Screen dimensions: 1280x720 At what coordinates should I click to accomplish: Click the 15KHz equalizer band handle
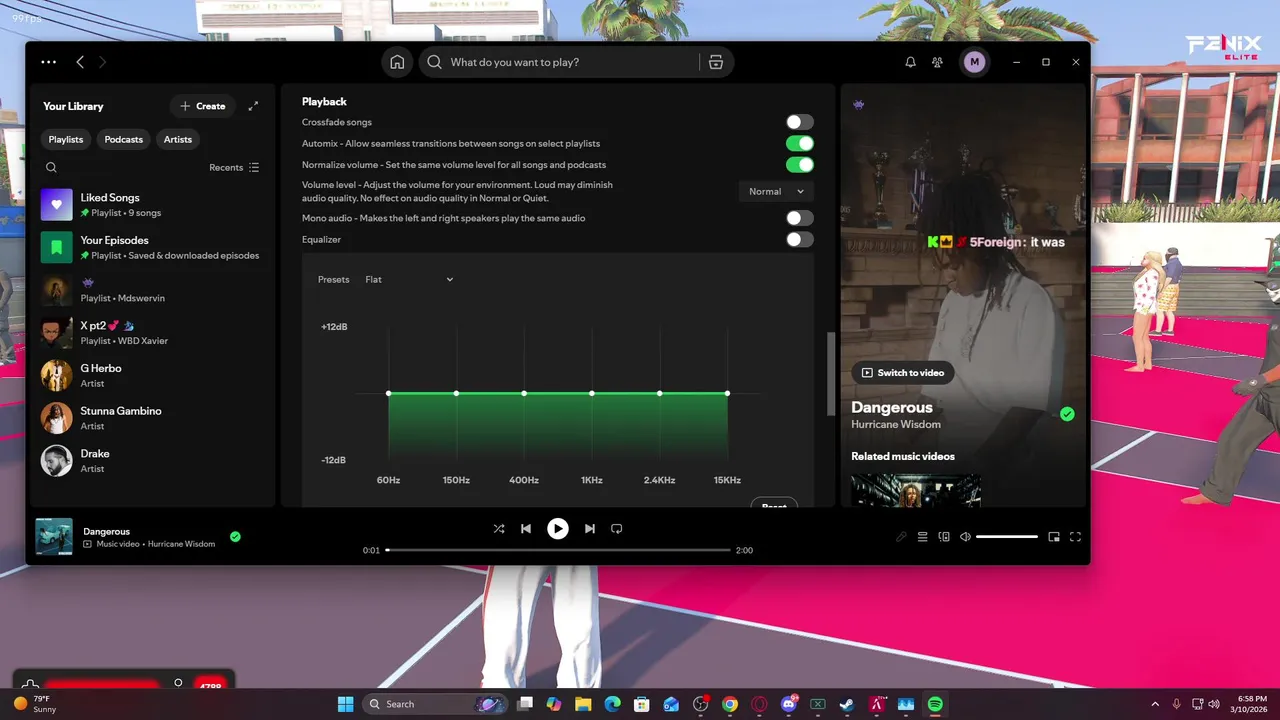(x=727, y=393)
